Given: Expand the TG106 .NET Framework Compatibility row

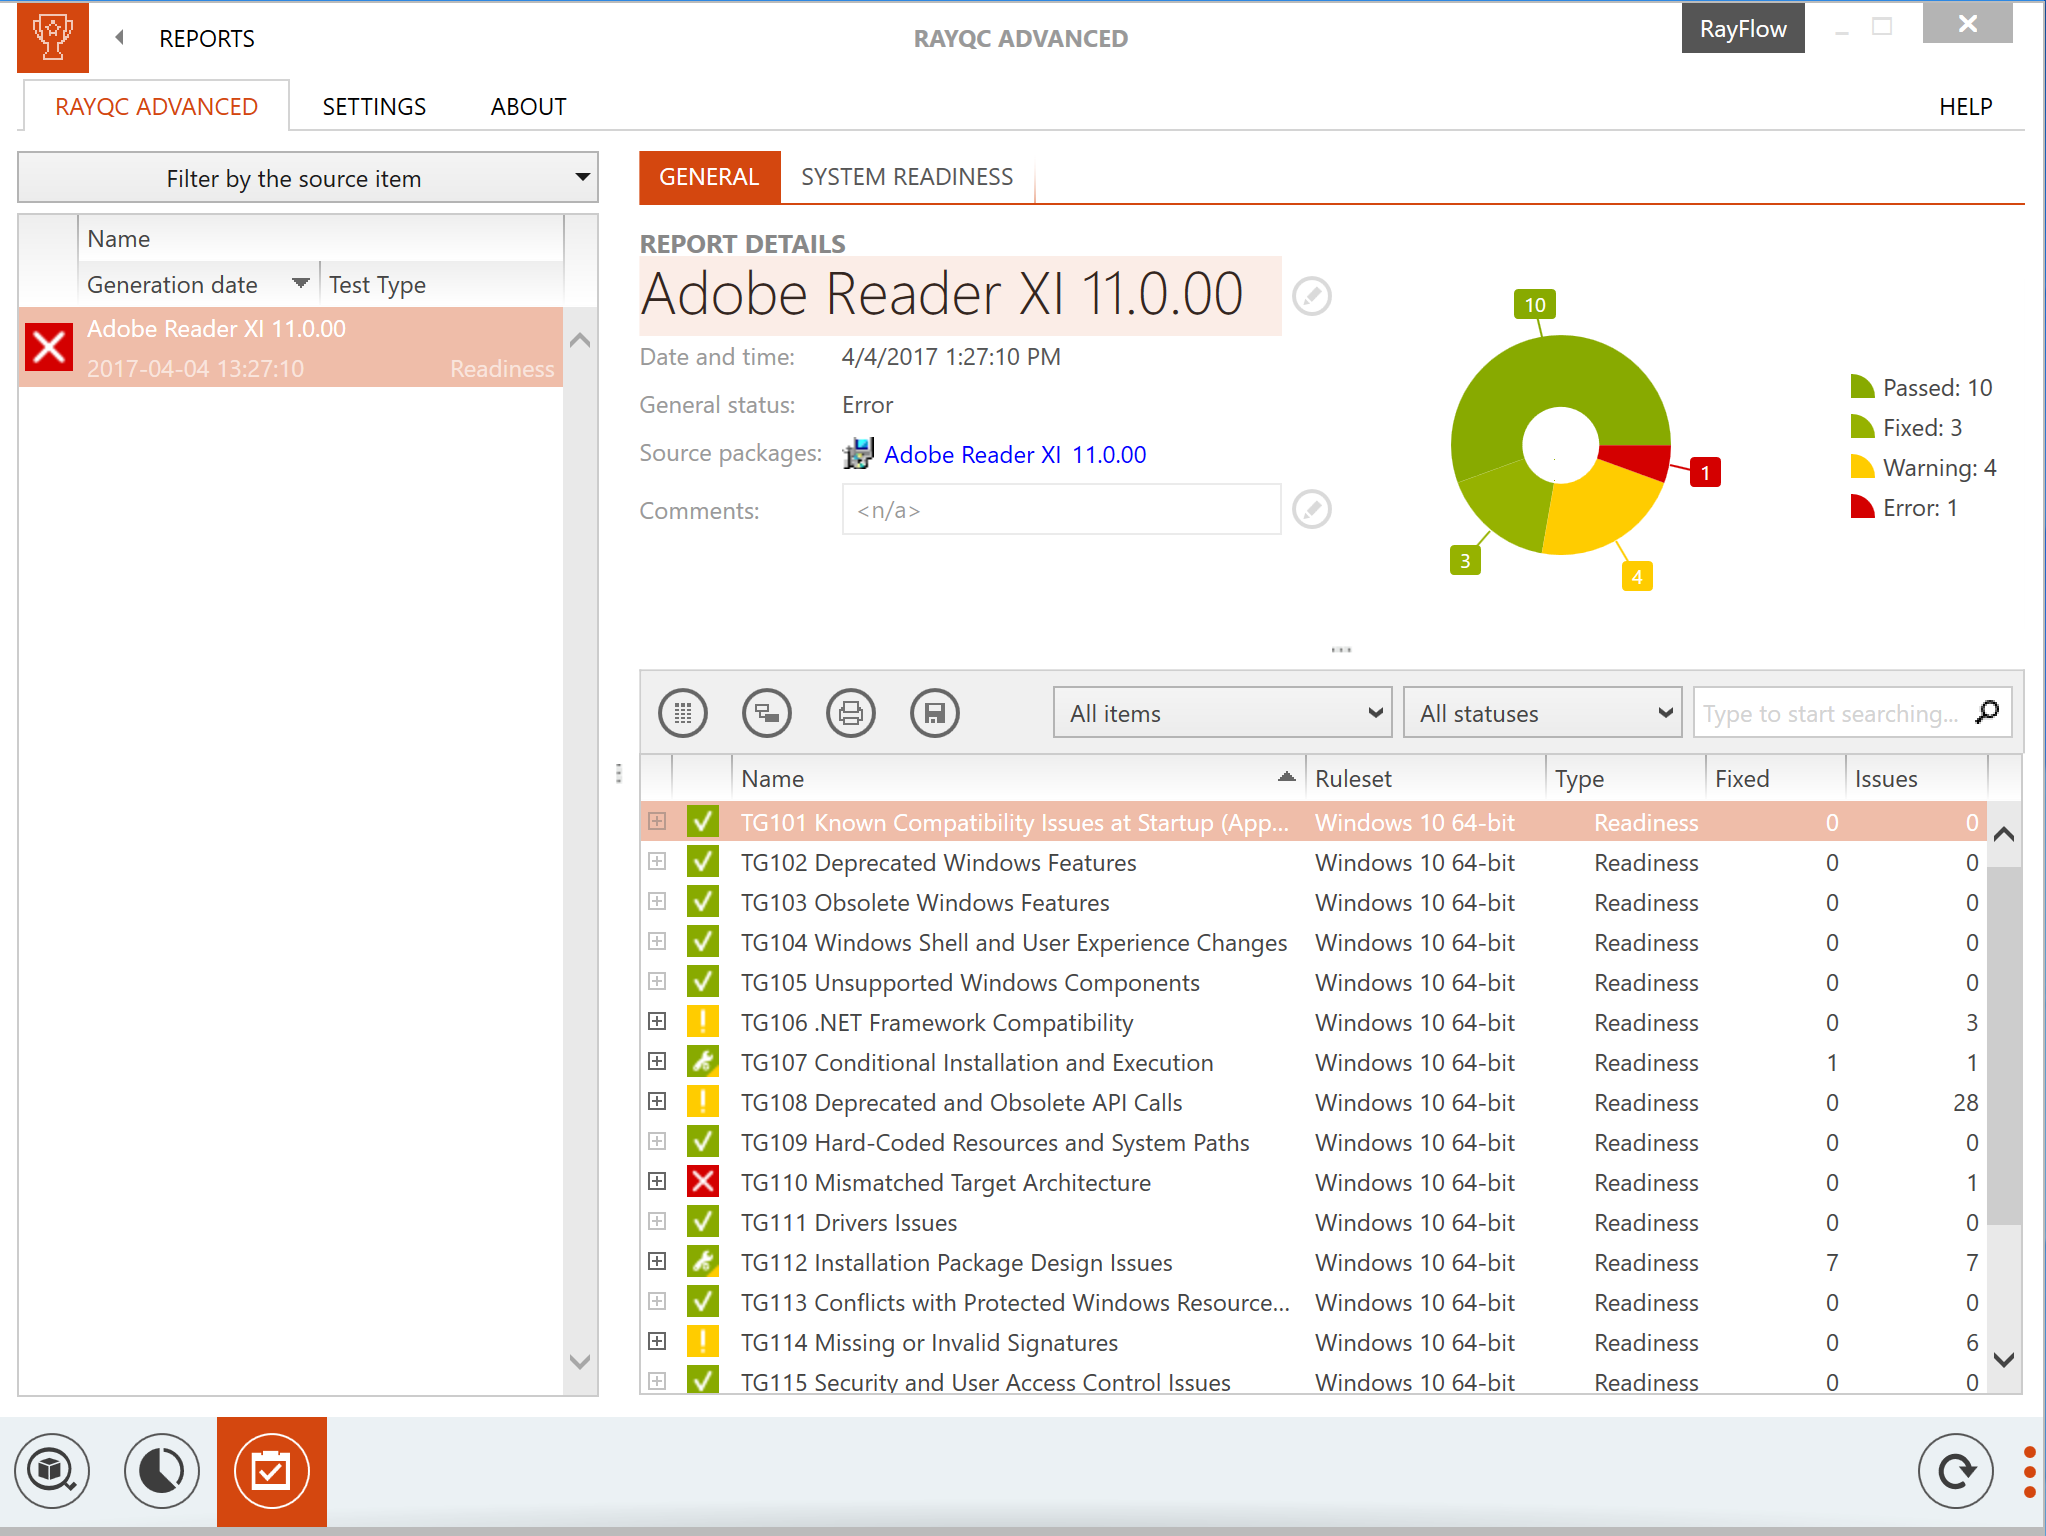Looking at the screenshot, I should click(657, 1022).
